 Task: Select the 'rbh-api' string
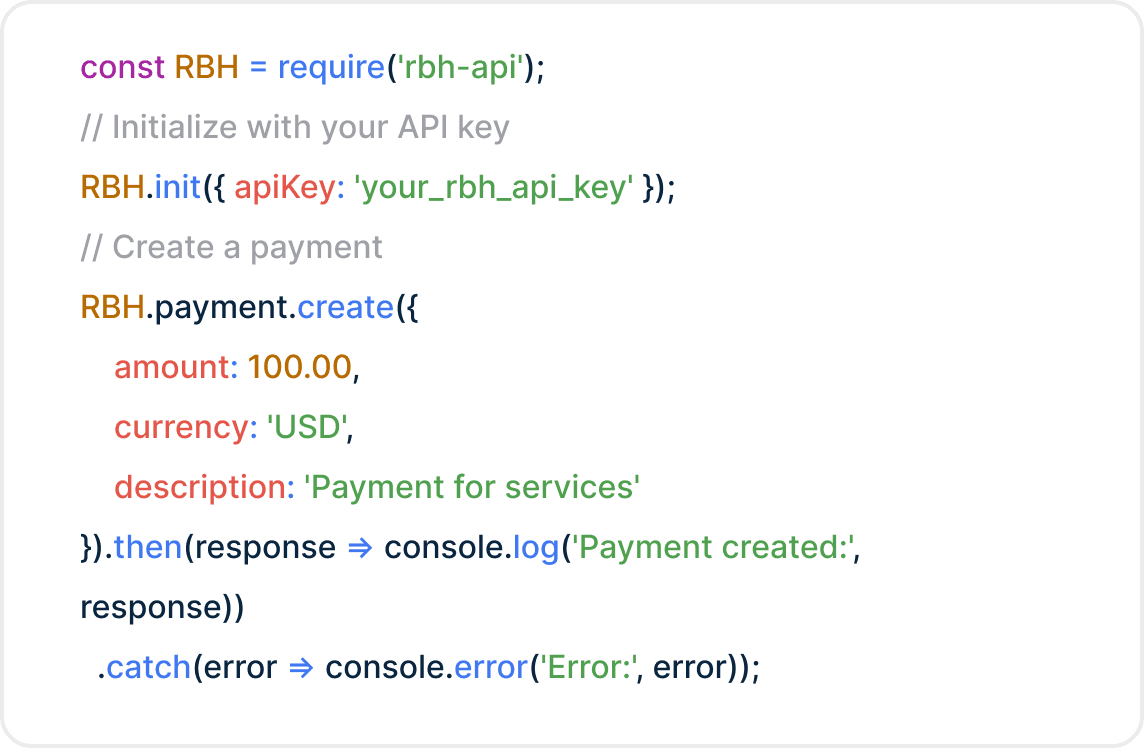[x=463, y=68]
